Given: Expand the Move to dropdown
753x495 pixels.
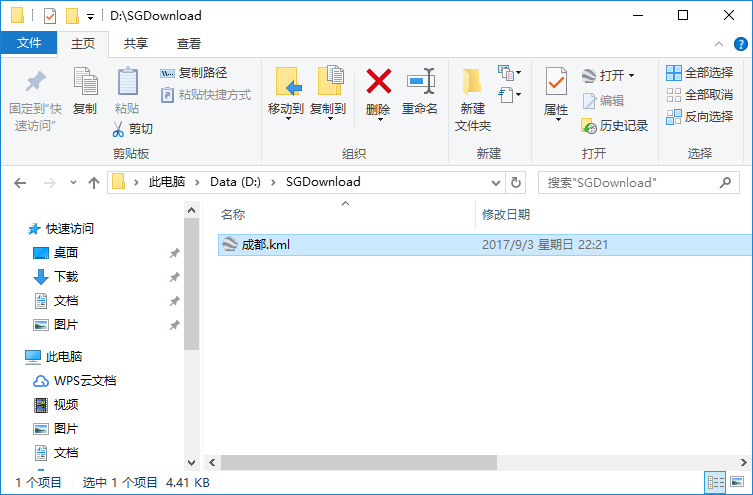Looking at the screenshot, I should point(288,119).
